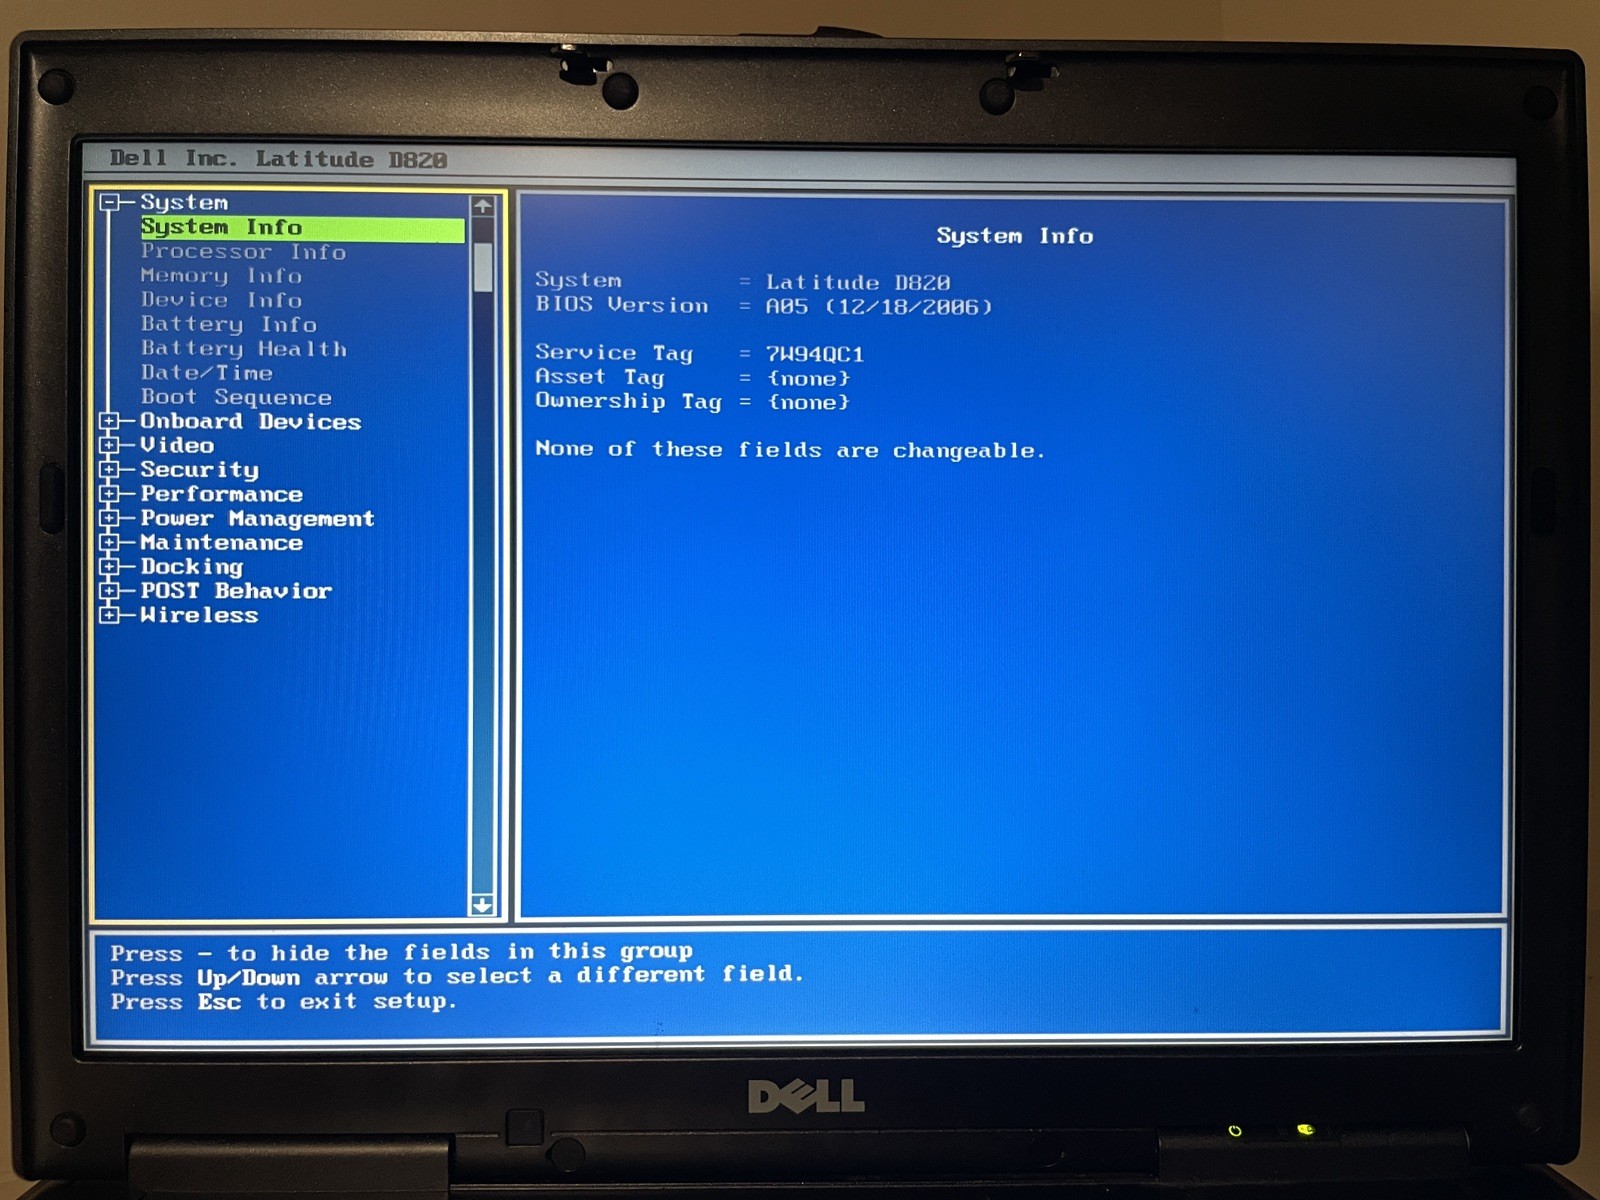
Task: Expand the Performance group
Action: (x=110, y=494)
